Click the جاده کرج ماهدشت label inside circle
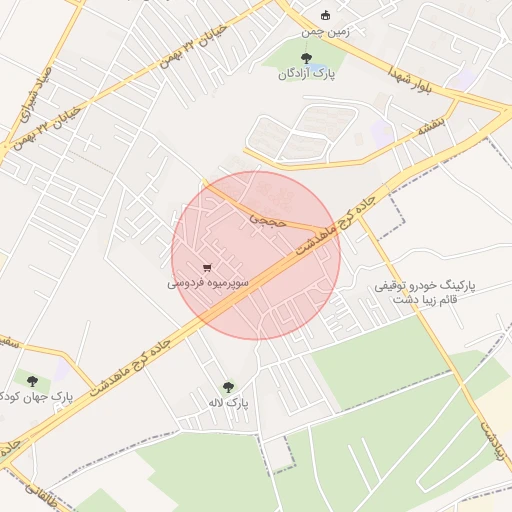 point(335,226)
